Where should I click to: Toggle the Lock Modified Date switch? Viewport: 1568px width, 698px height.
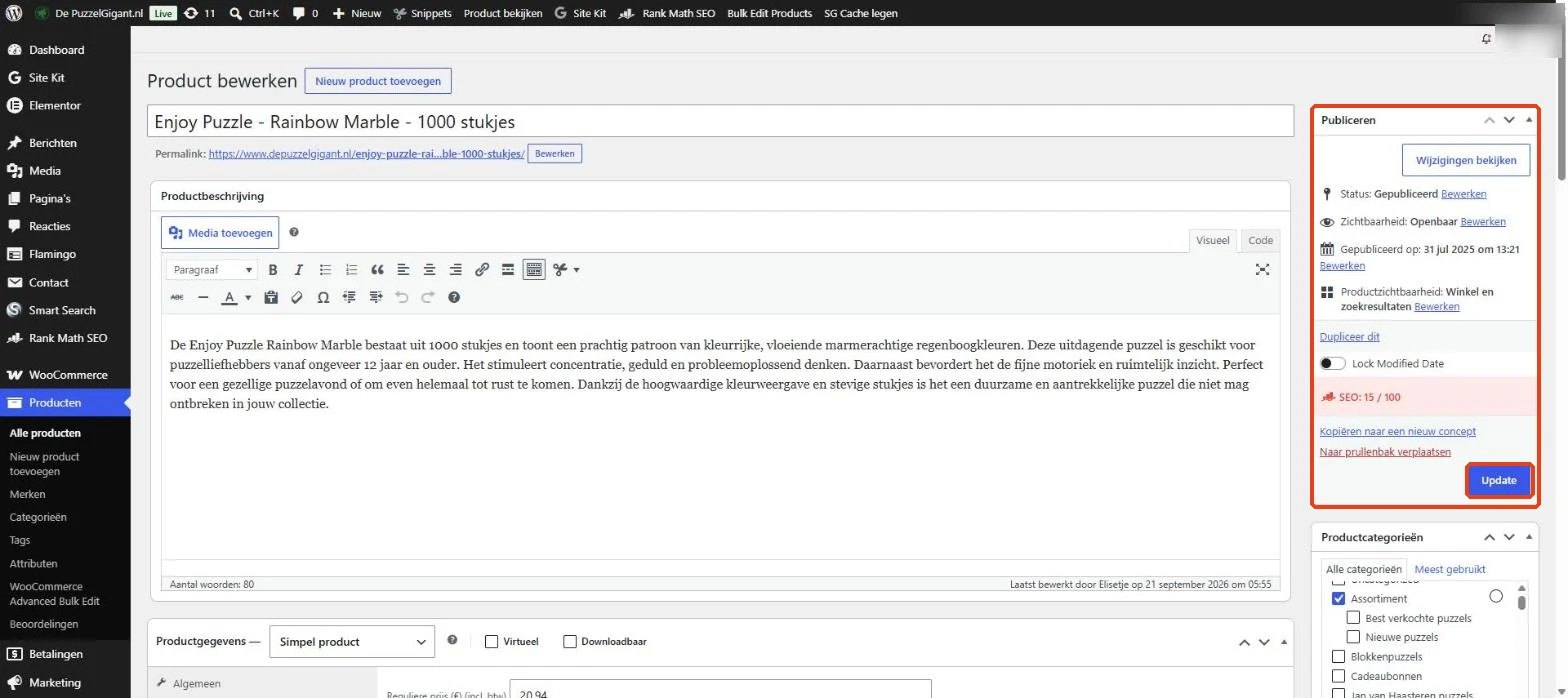pyautogui.click(x=1332, y=364)
